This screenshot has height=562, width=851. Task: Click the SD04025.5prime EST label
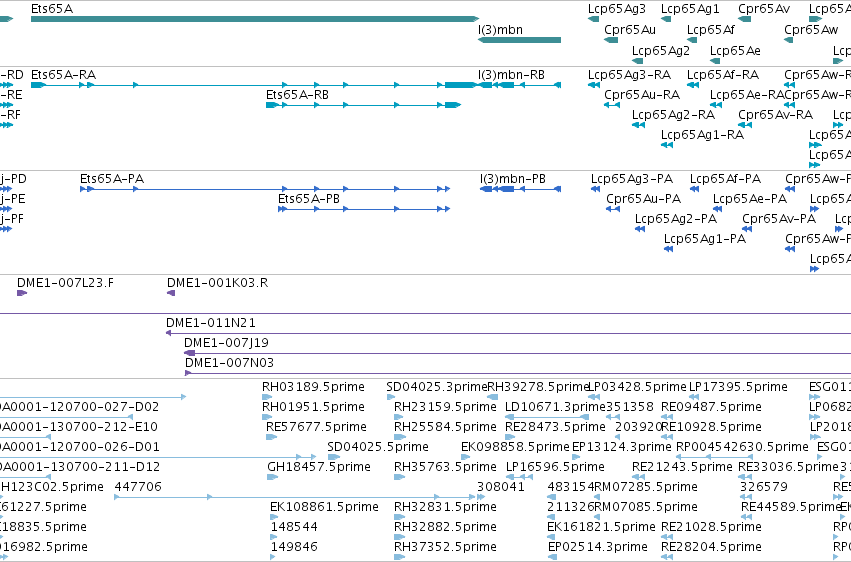(x=378, y=447)
